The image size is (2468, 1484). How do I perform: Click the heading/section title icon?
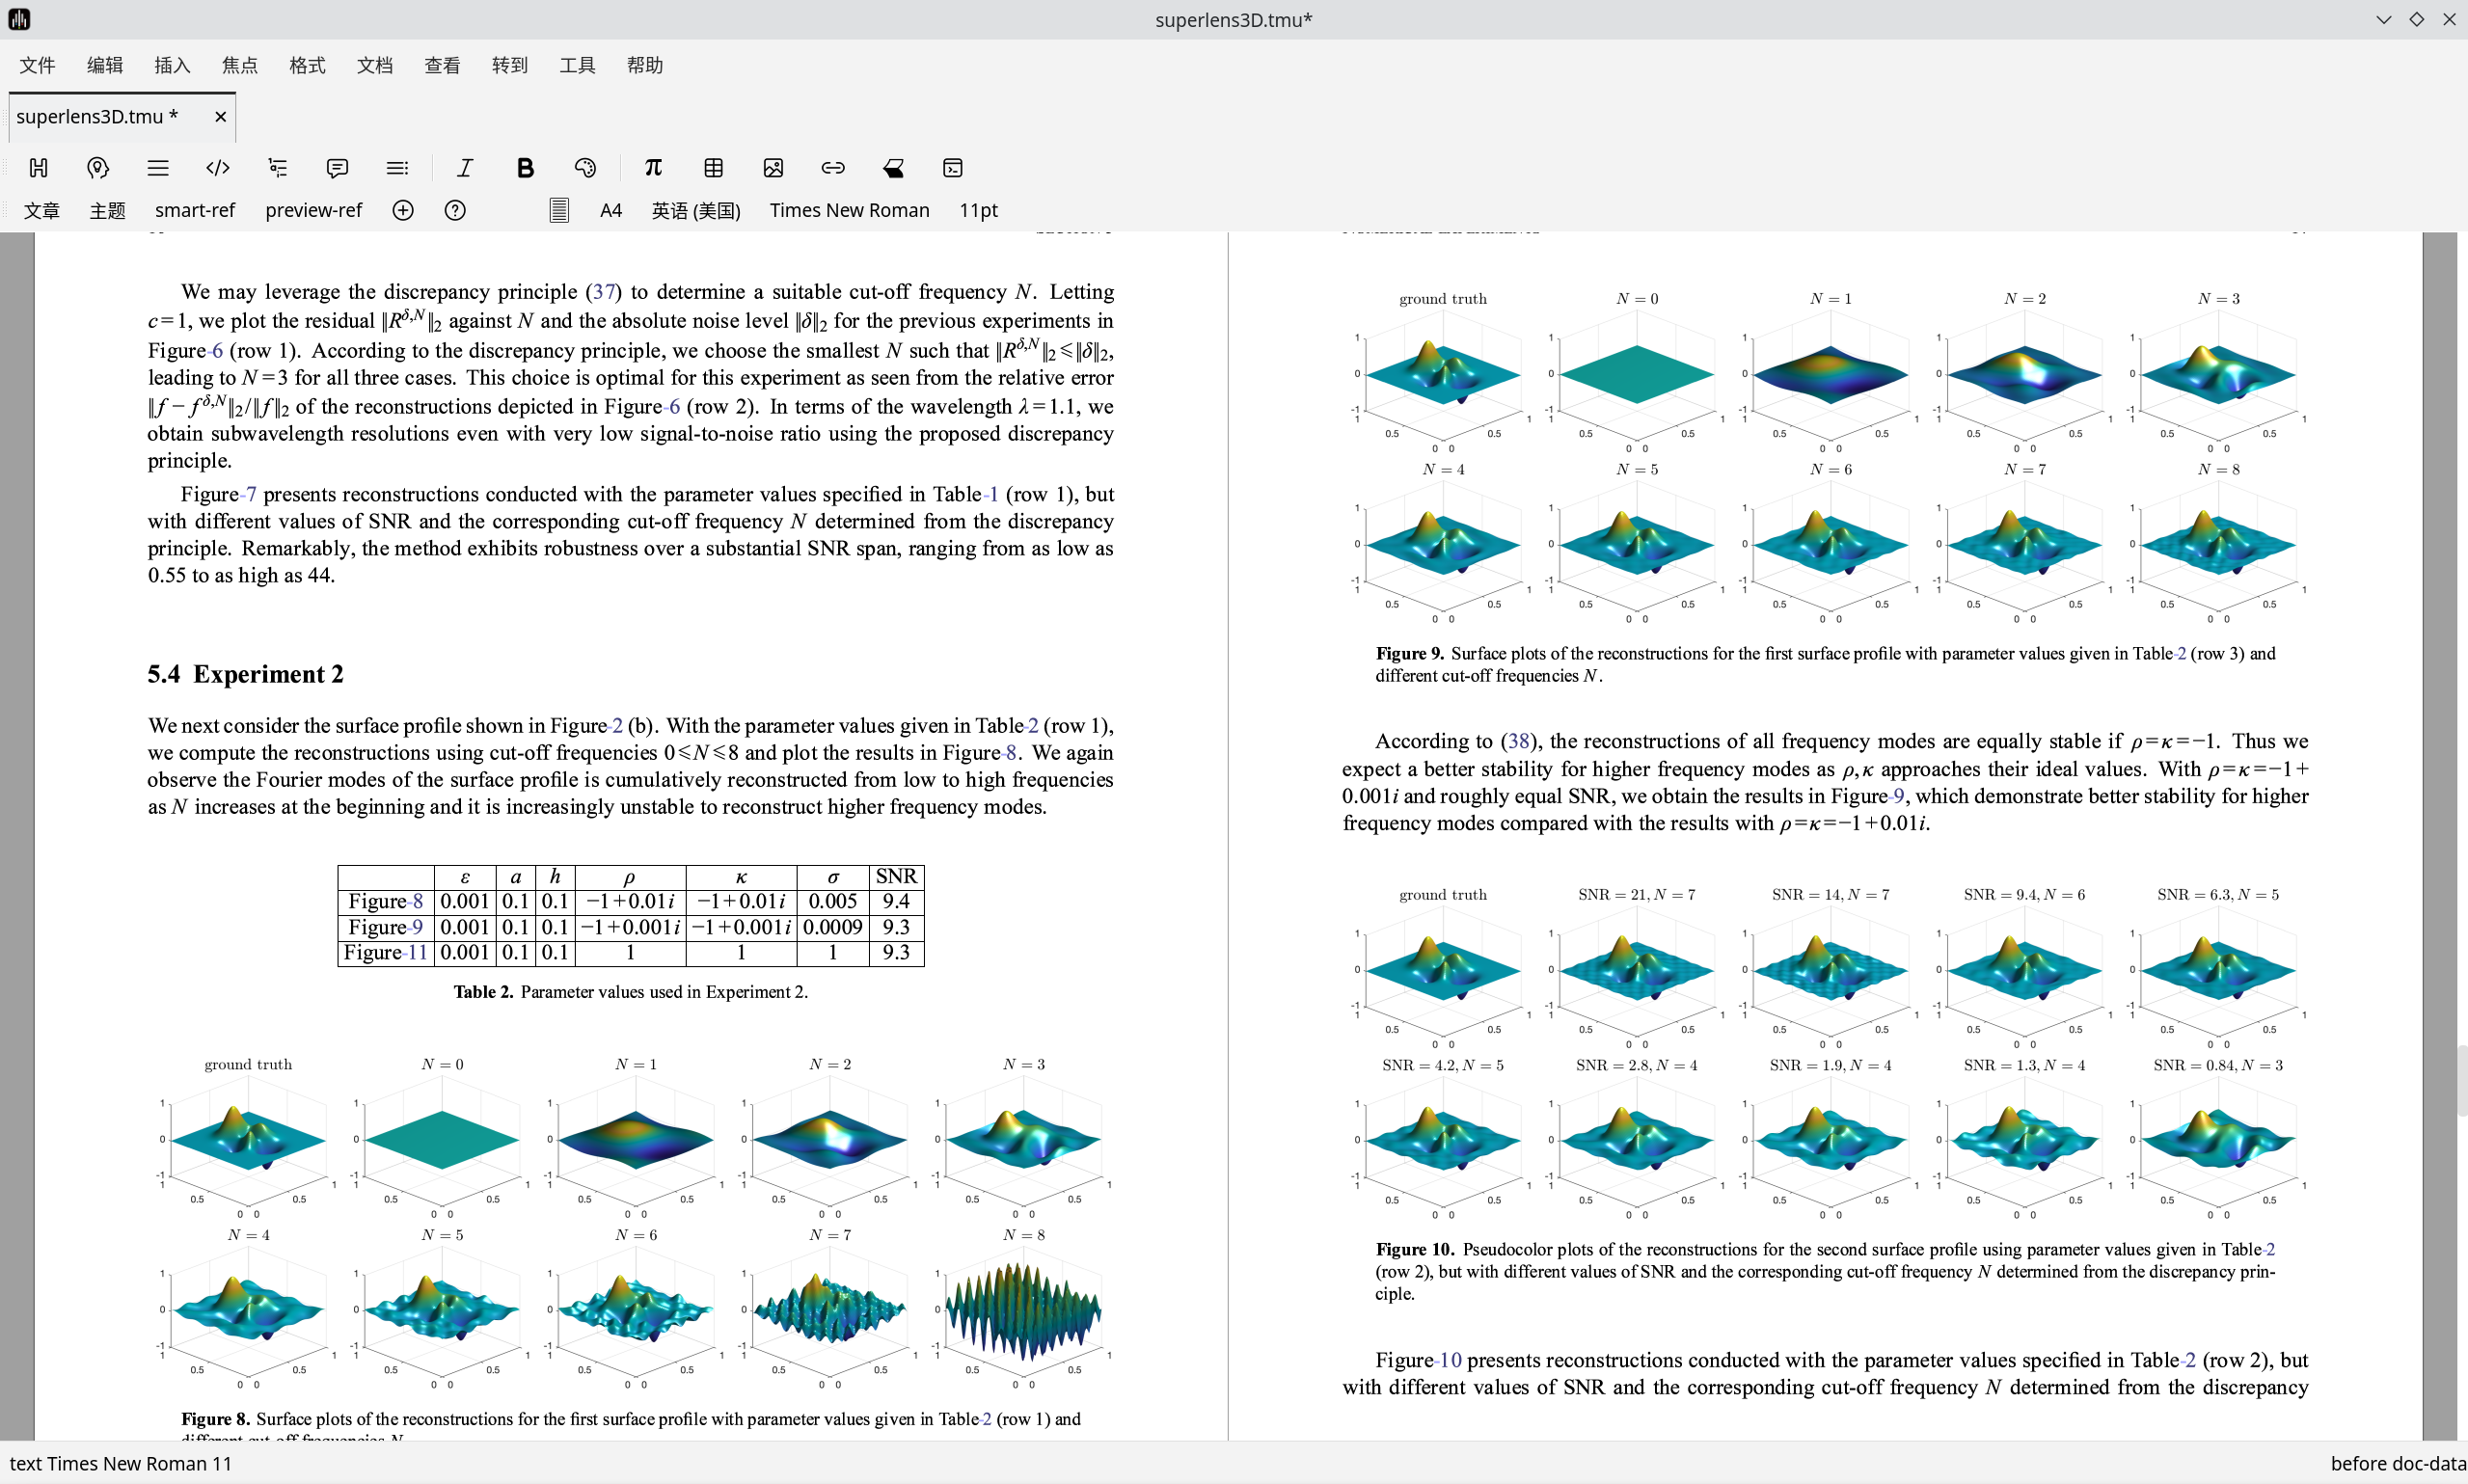pyautogui.click(x=39, y=168)
